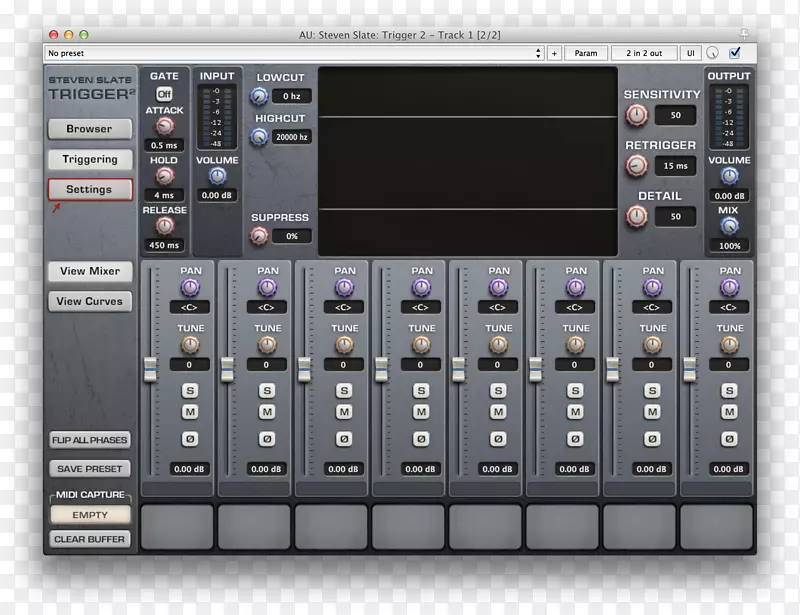Click the Highcut 20000 hz value field
The width and height of the screenshot is (800, 615).
pyautogui.click(x=292, y=137)
